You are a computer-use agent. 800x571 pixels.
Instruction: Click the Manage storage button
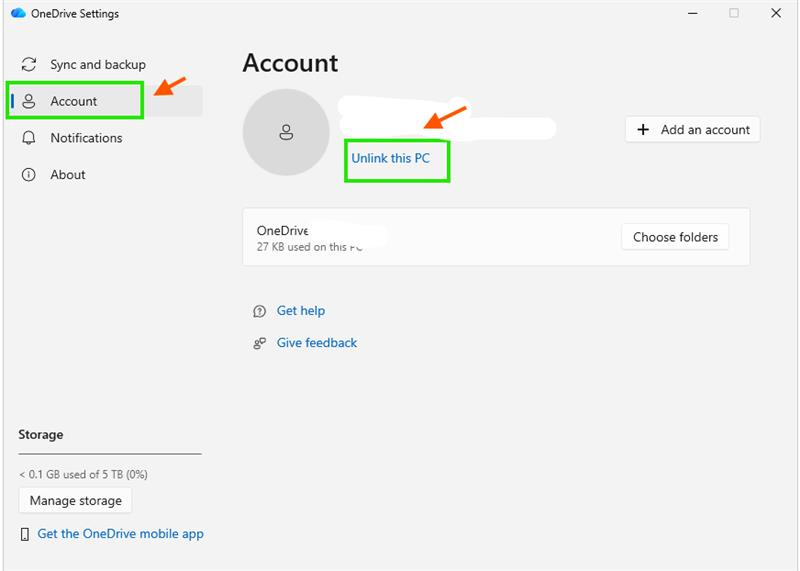(x=76, y=501)
